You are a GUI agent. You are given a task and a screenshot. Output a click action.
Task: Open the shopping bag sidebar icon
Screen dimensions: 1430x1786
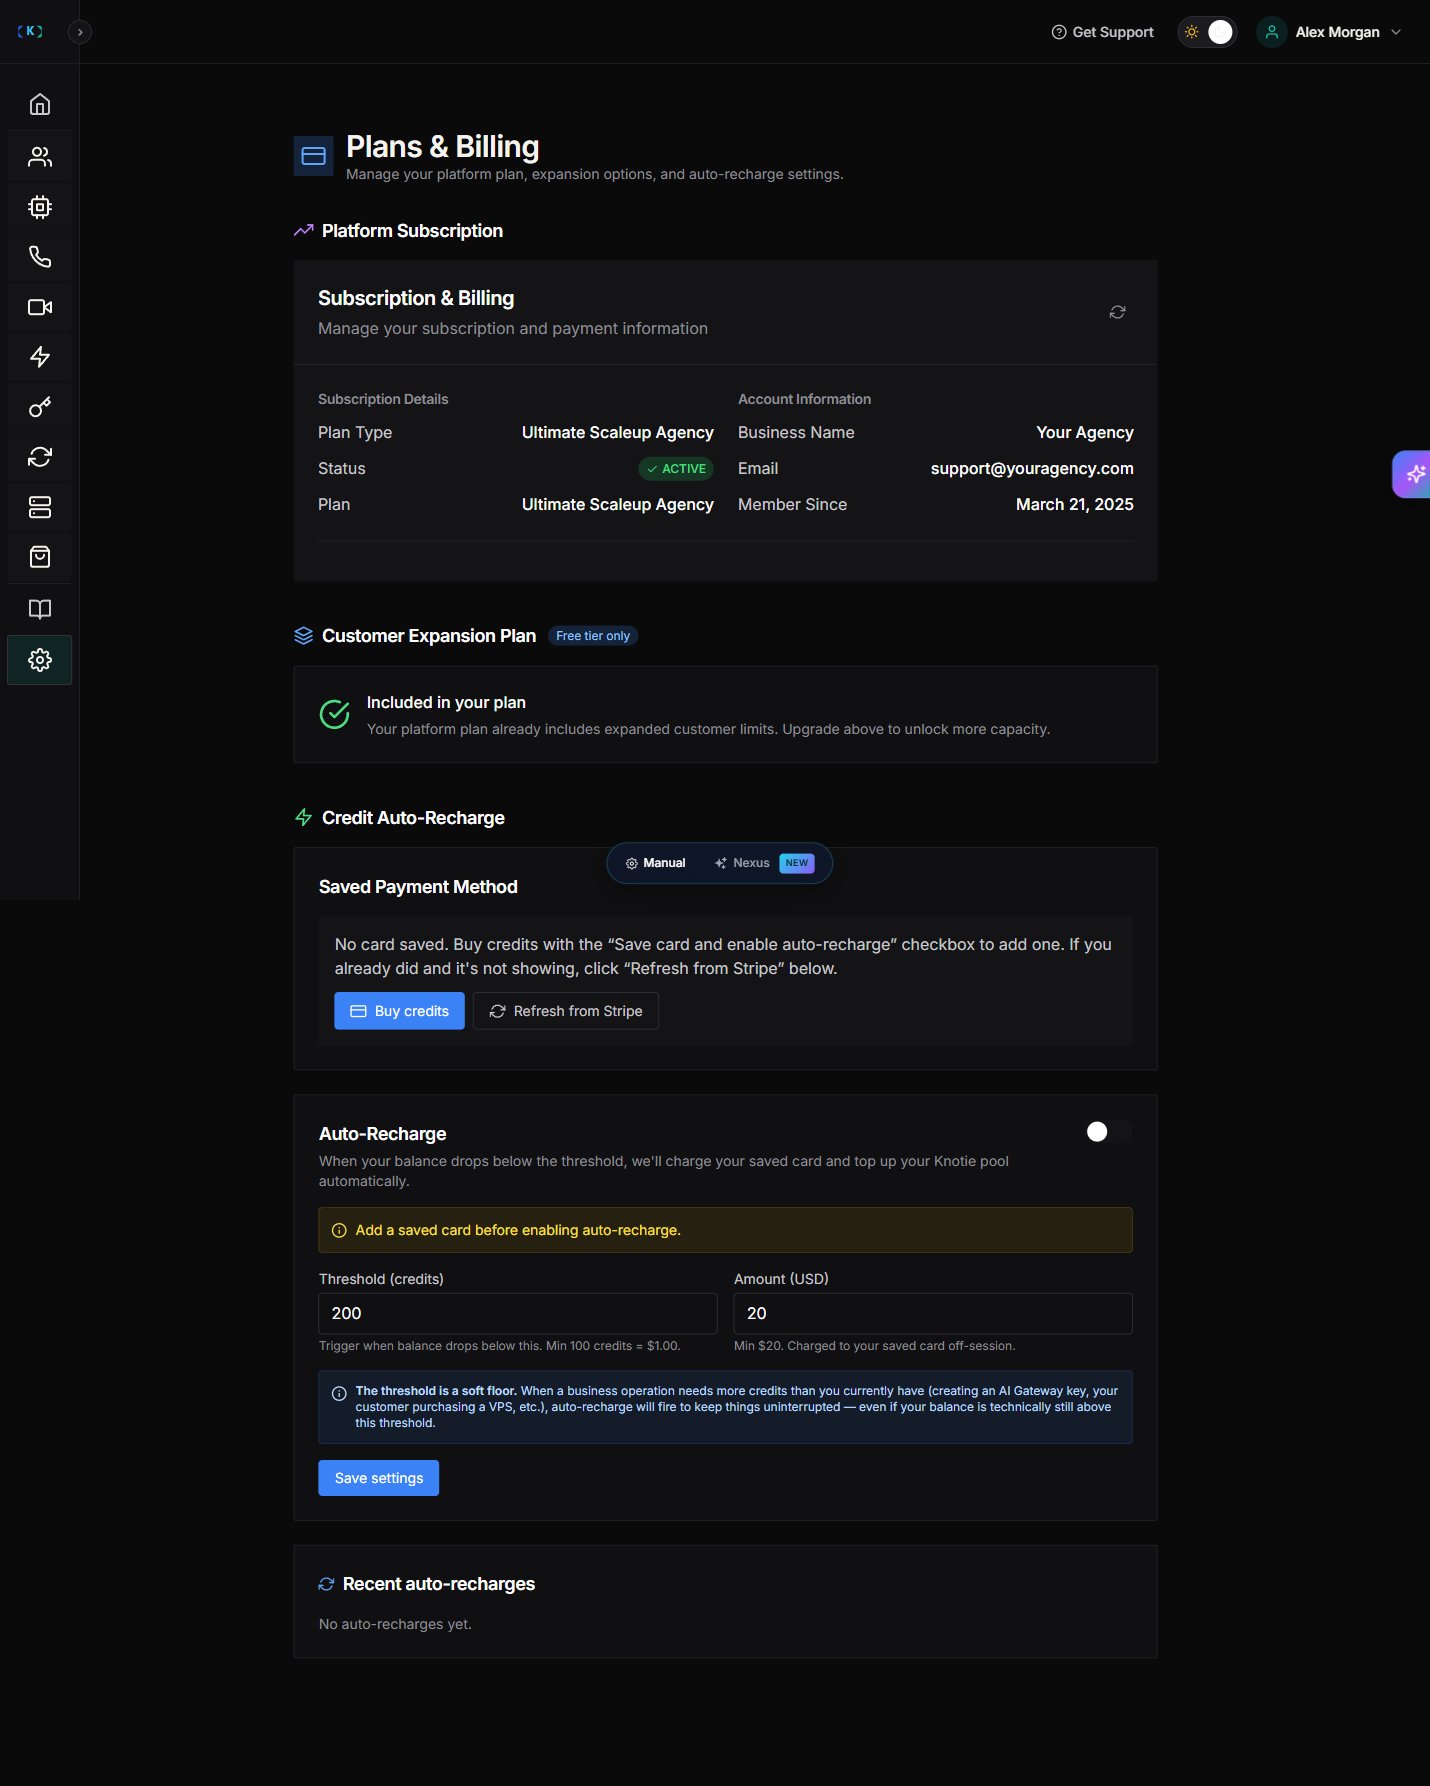point(40,557)
